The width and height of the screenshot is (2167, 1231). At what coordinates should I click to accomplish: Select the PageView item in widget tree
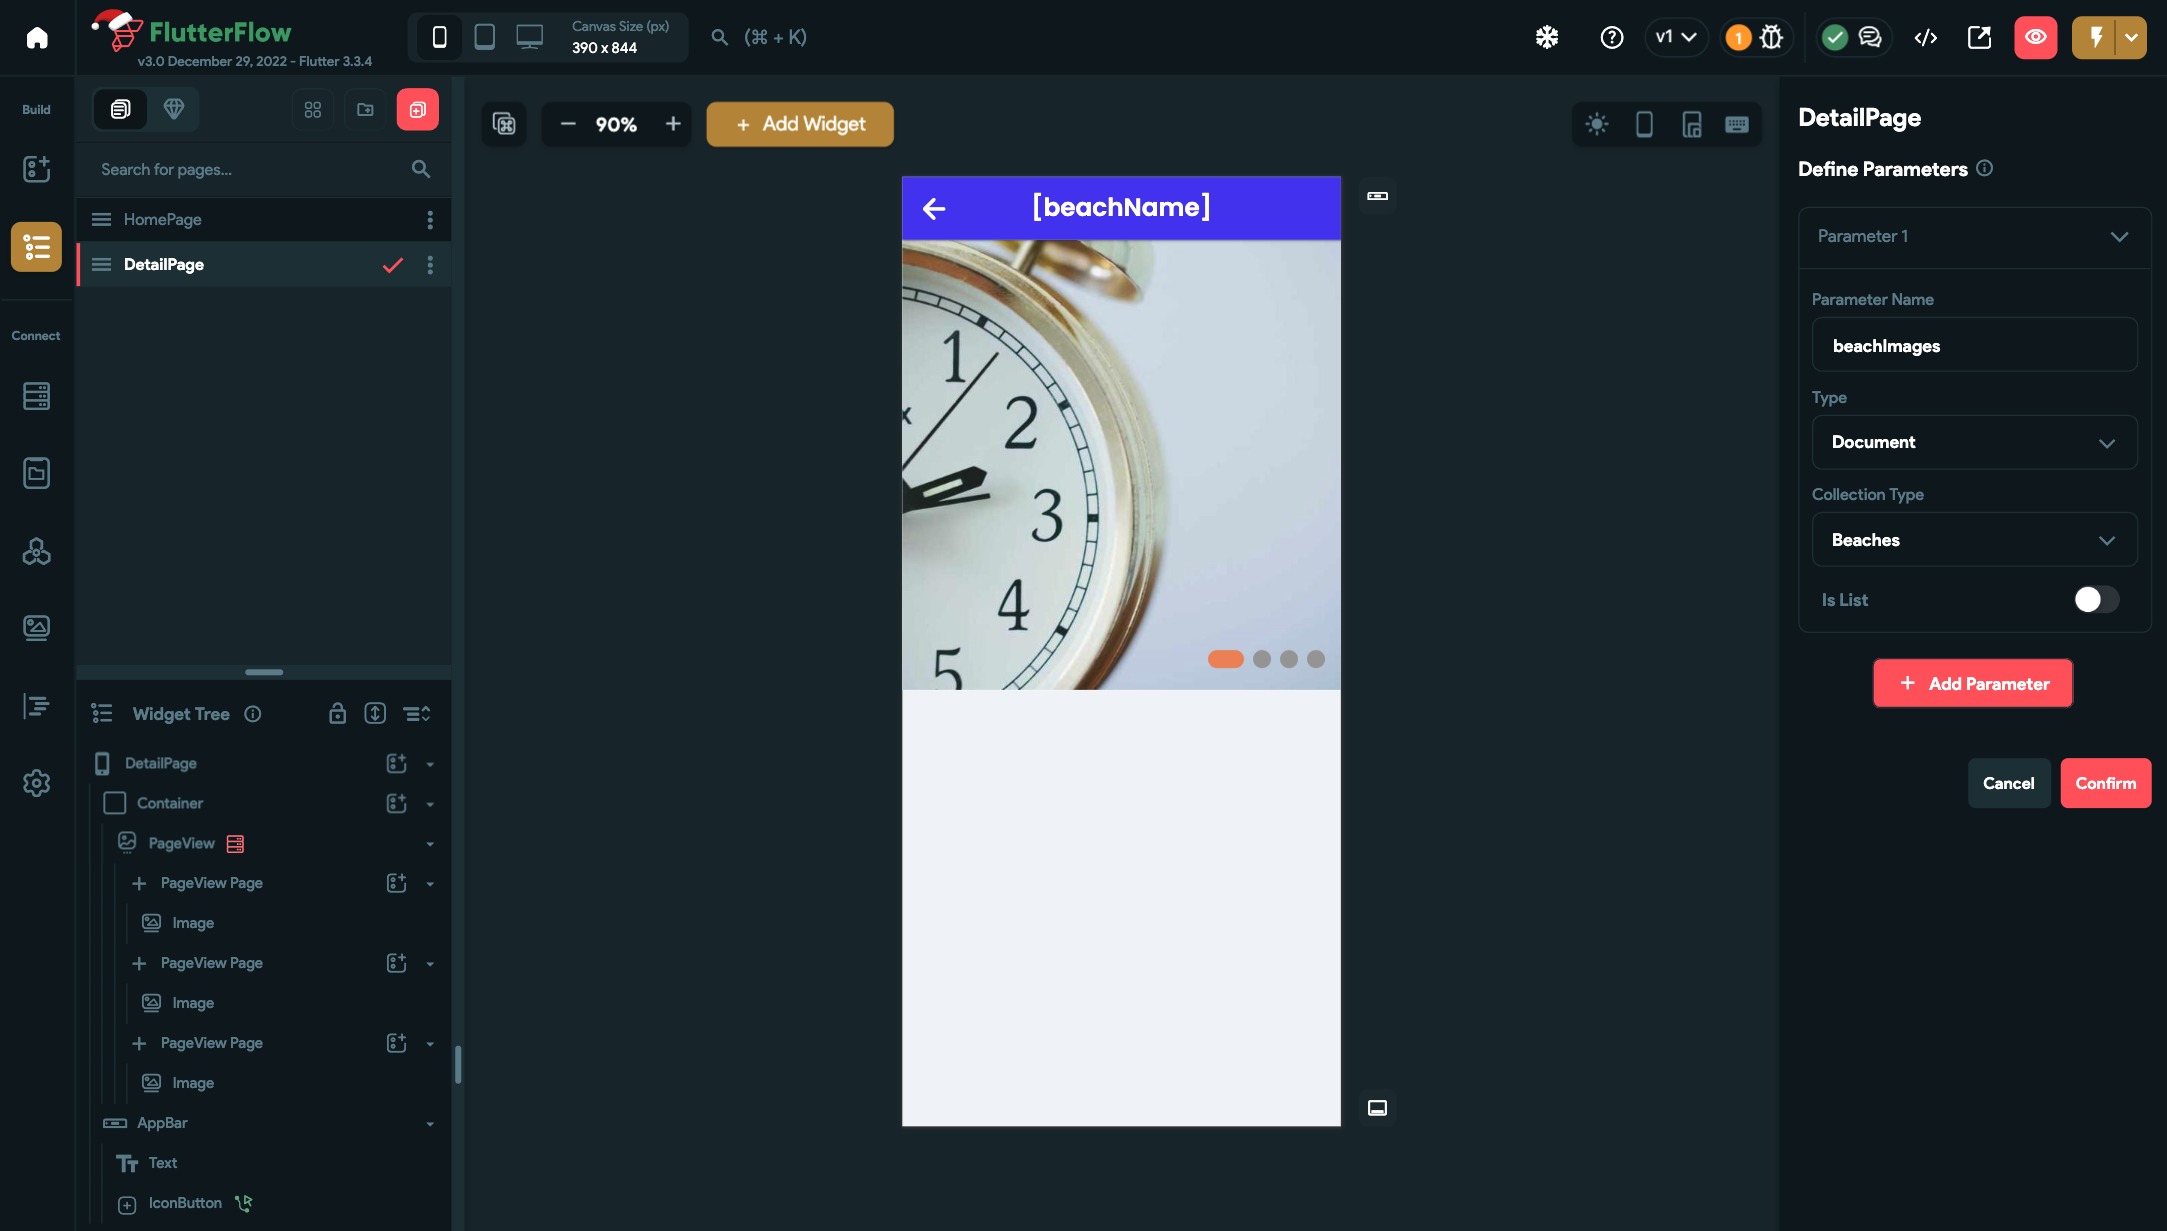(181, 843)
